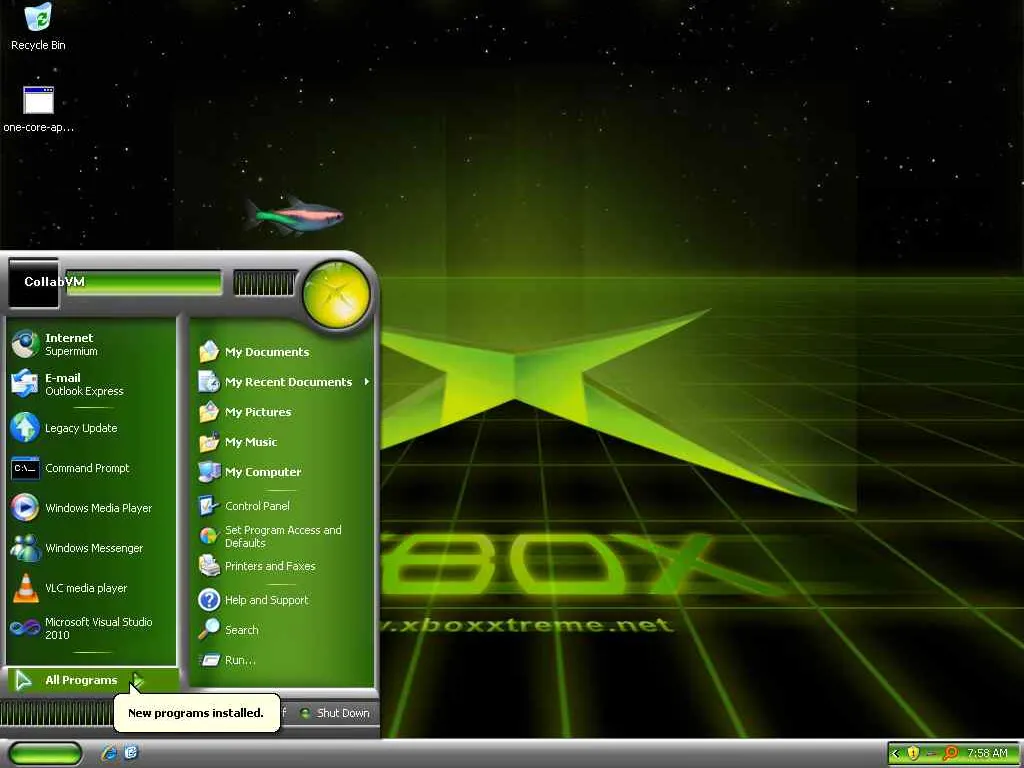
Task: Click the Shut Down button
Action: 335,713
